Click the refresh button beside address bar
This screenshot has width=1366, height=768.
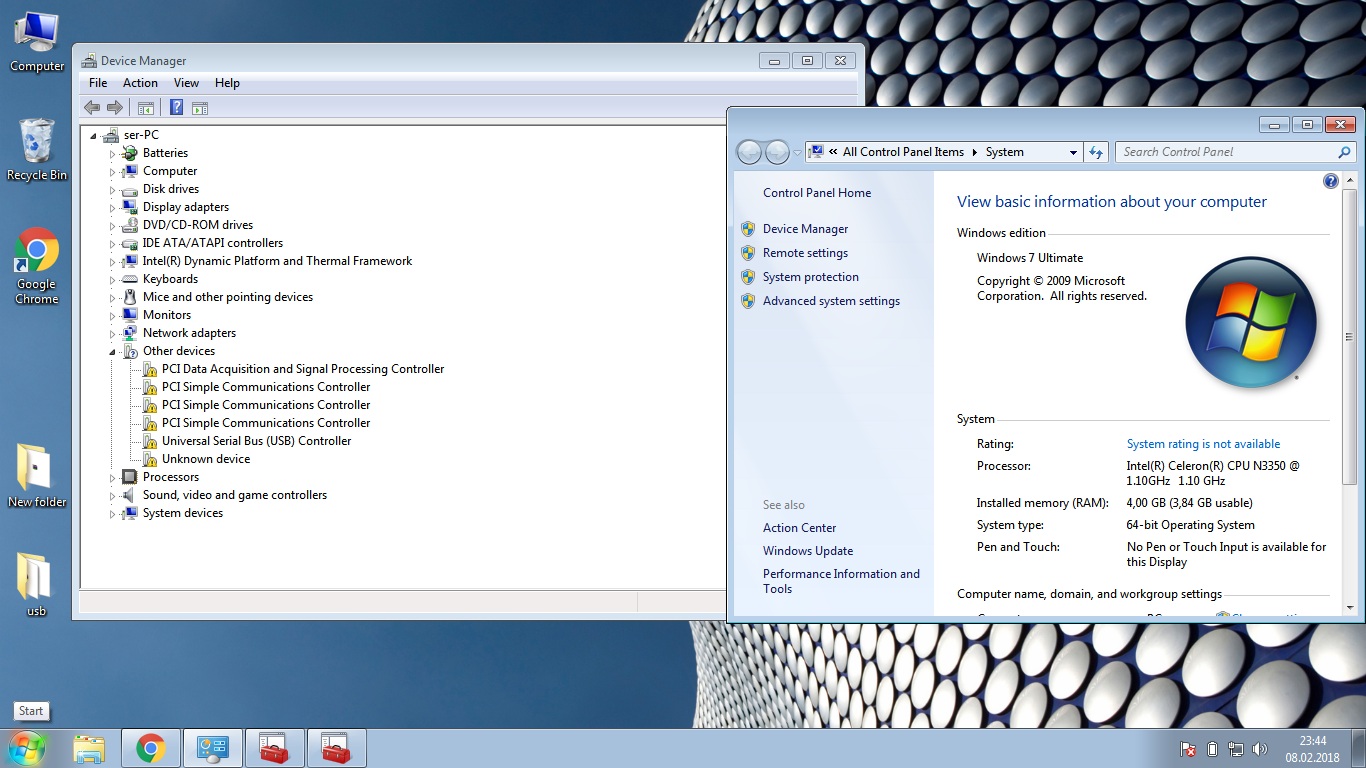tap(1096, 152)
